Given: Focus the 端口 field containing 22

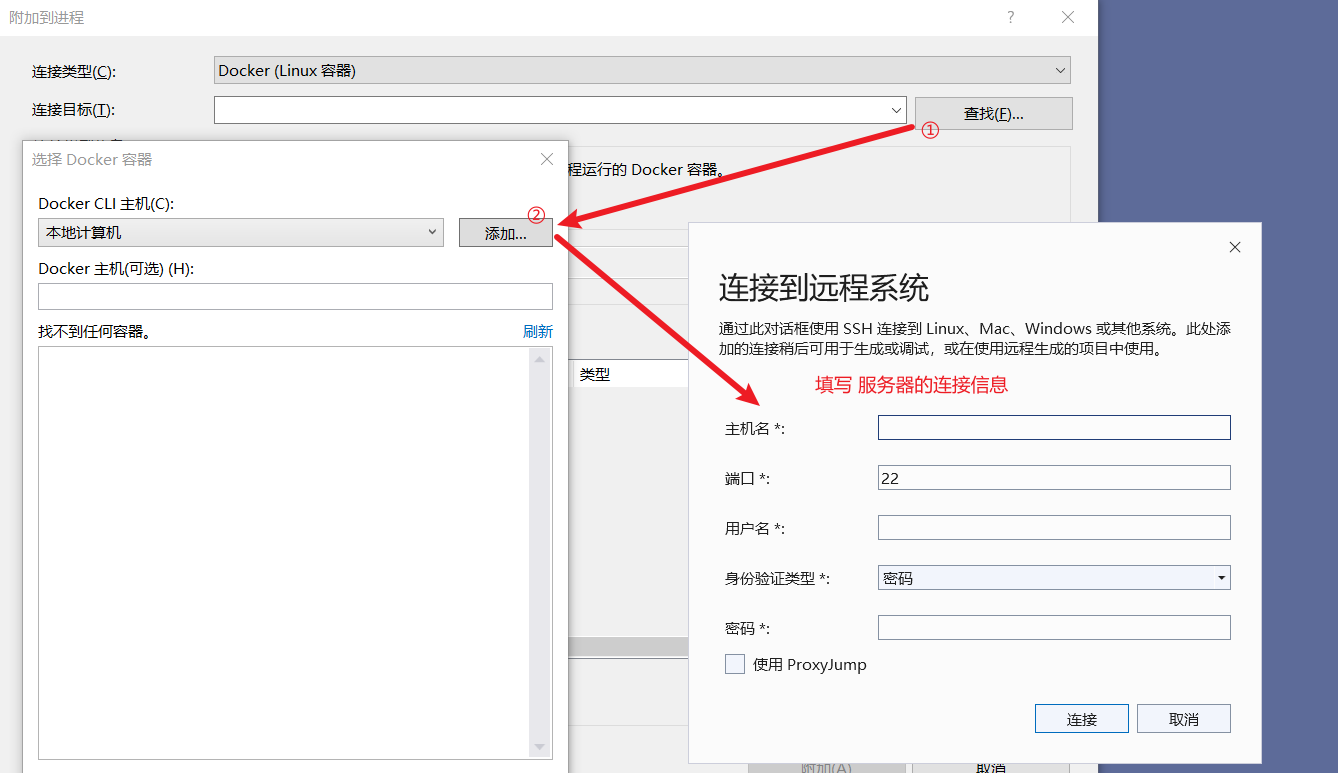Looking at the screenshot, I should tap(1054, 478).
